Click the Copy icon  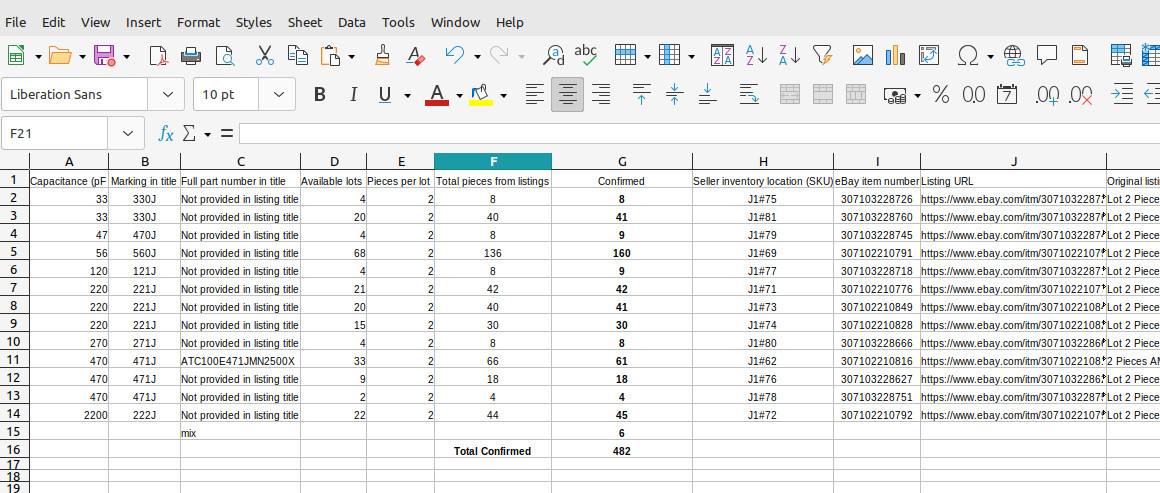298,56
